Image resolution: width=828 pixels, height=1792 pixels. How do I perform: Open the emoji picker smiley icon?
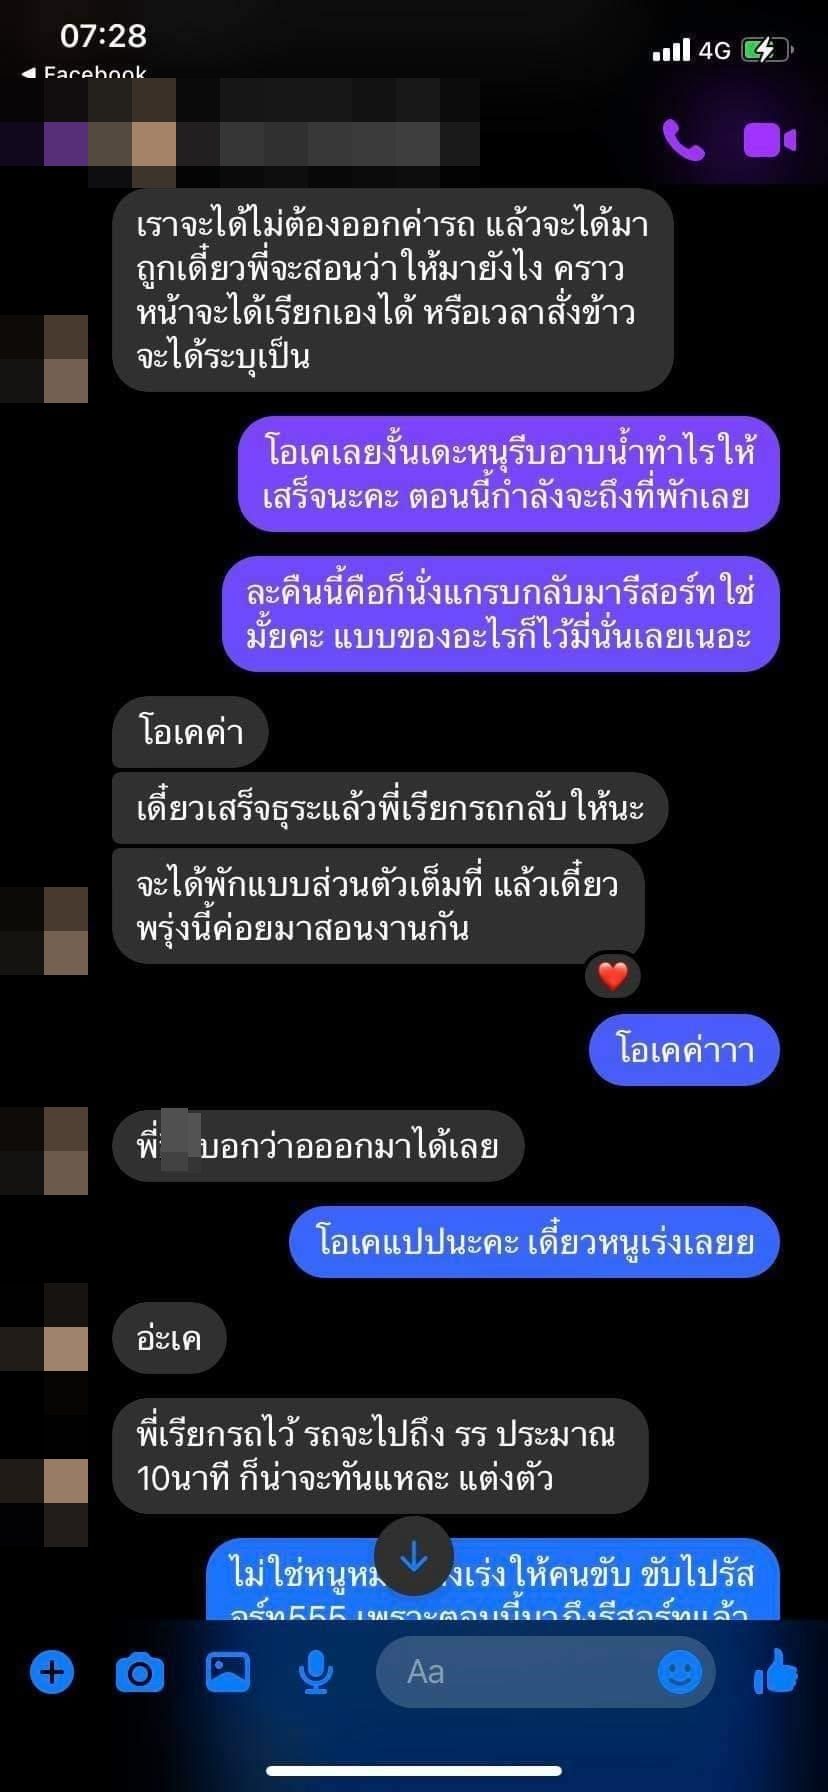(x=680, y=1671)
